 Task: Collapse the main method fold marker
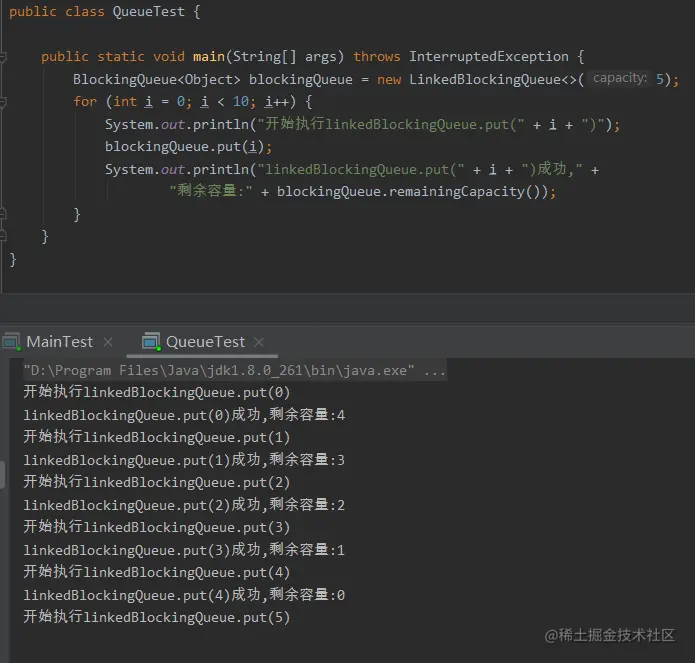pyautogui.click(x=3, y=57)
